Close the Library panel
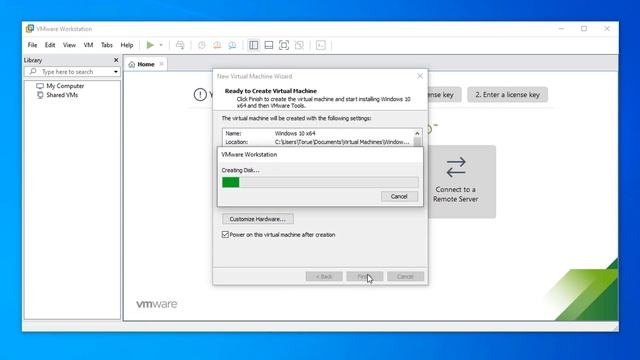This screenshot has width=640, height=360. point(116,60)
